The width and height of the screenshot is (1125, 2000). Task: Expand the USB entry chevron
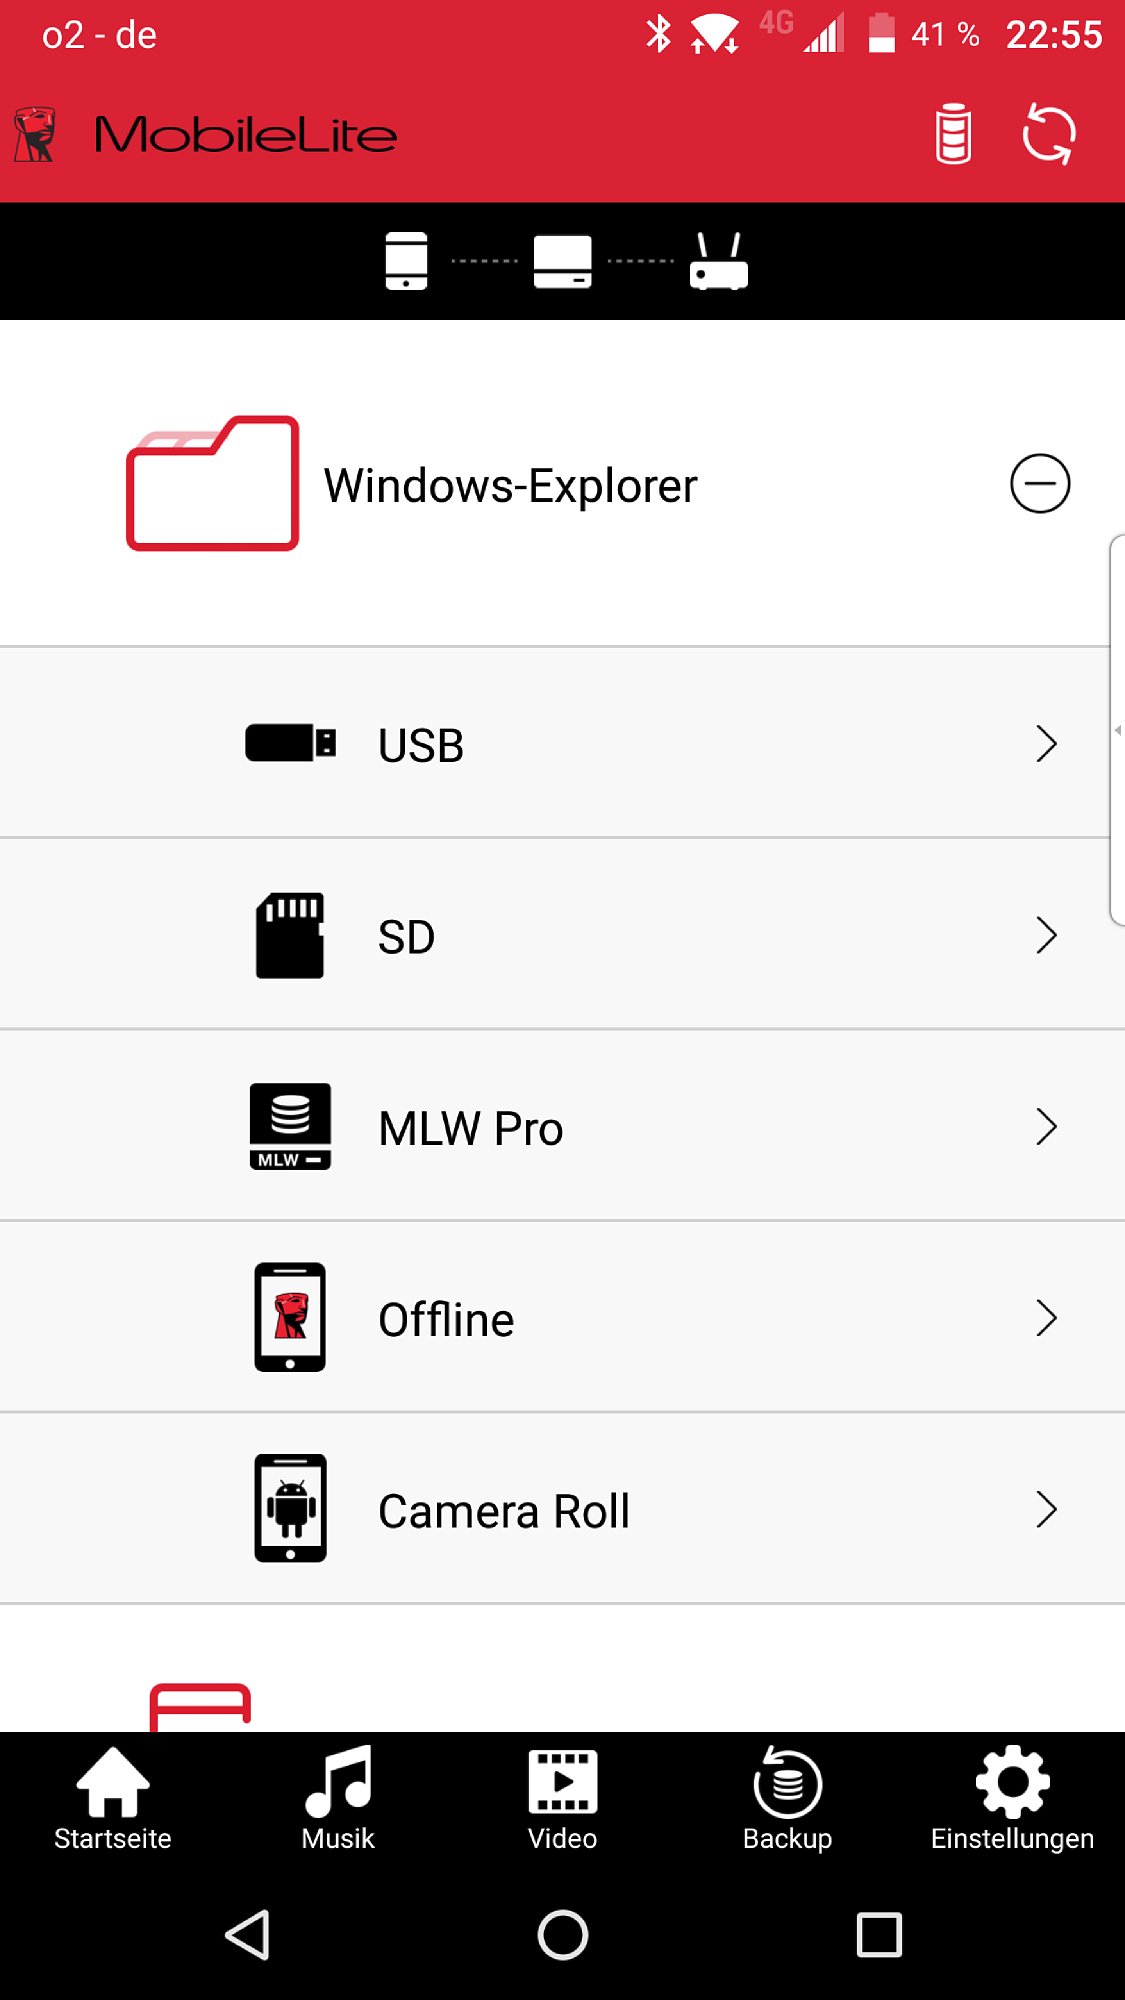click(x=1046, y=743)
